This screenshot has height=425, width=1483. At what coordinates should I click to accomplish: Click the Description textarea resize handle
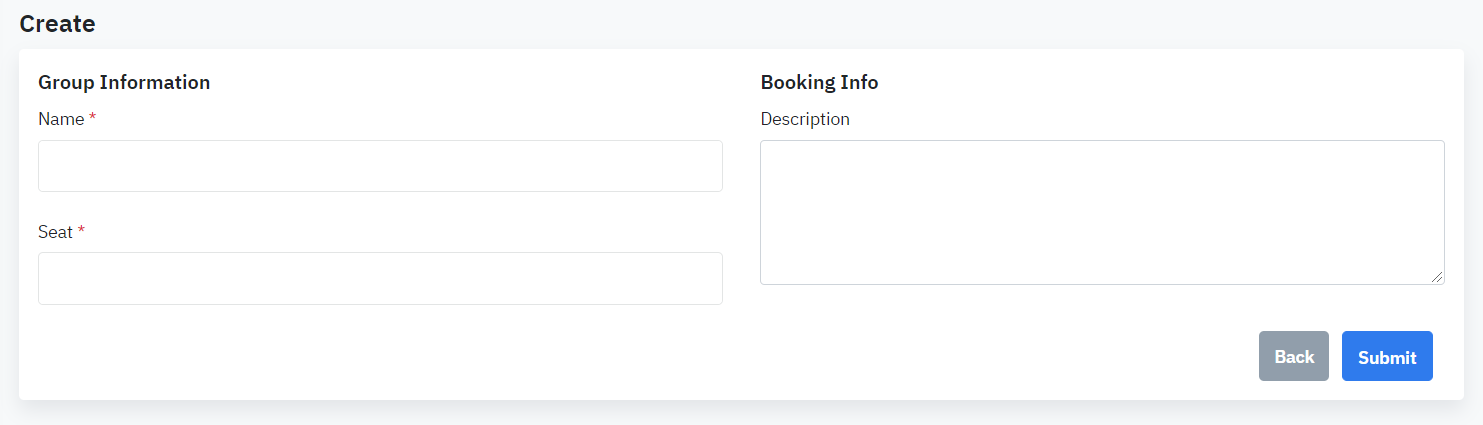click(1437, 277)
